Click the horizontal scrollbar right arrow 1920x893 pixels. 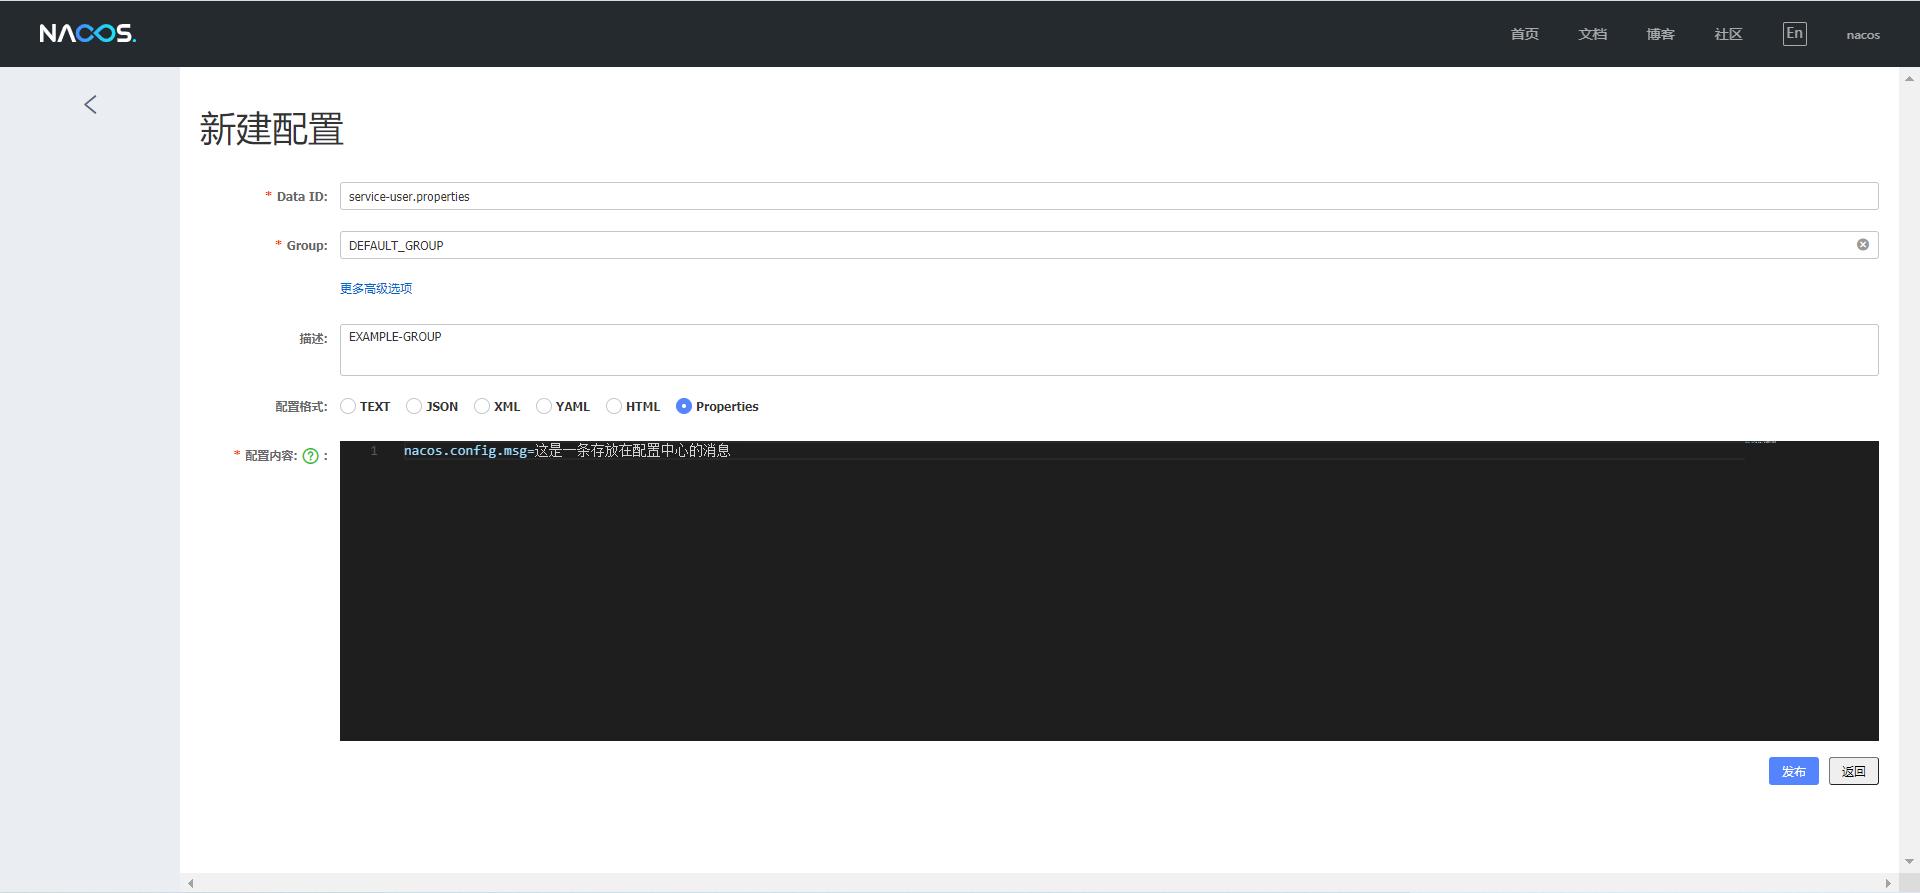click(x=1888, y=883)
